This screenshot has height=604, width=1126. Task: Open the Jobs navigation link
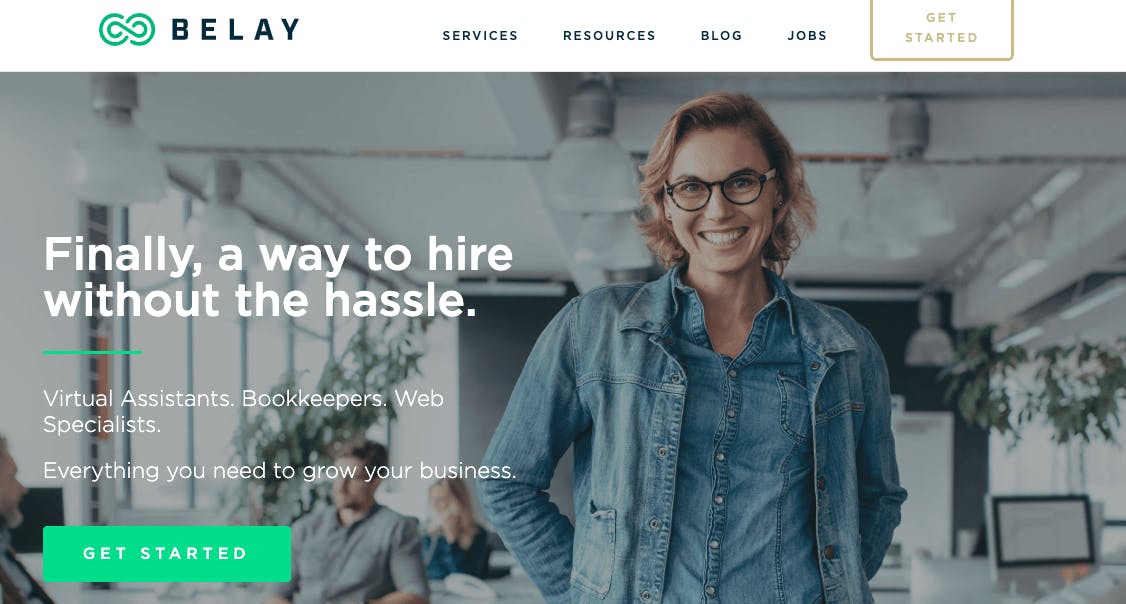pyautogui.click(x=807, y=36)
